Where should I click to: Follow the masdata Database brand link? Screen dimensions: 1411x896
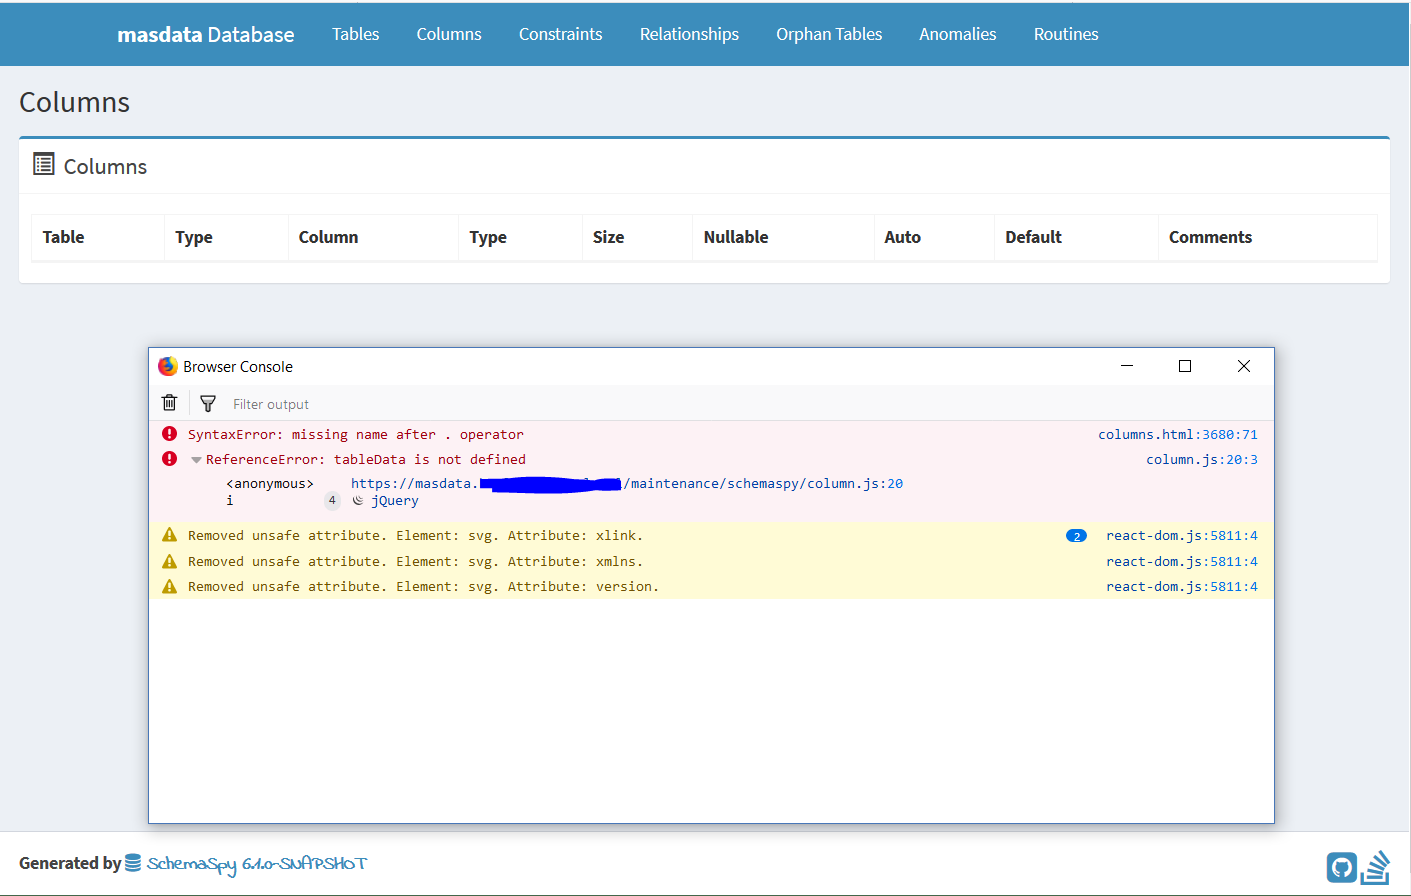pyautogui.click(x=205, y=33)
